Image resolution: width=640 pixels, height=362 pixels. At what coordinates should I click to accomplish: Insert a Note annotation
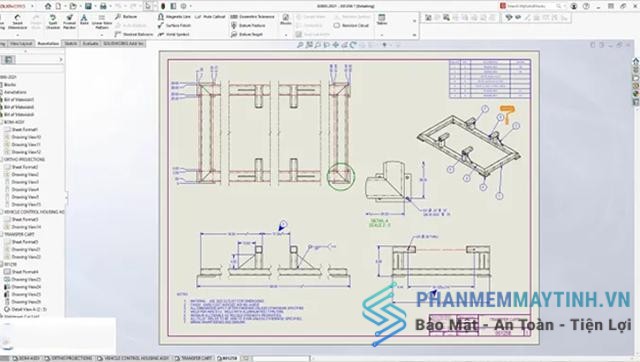[84, 20]
